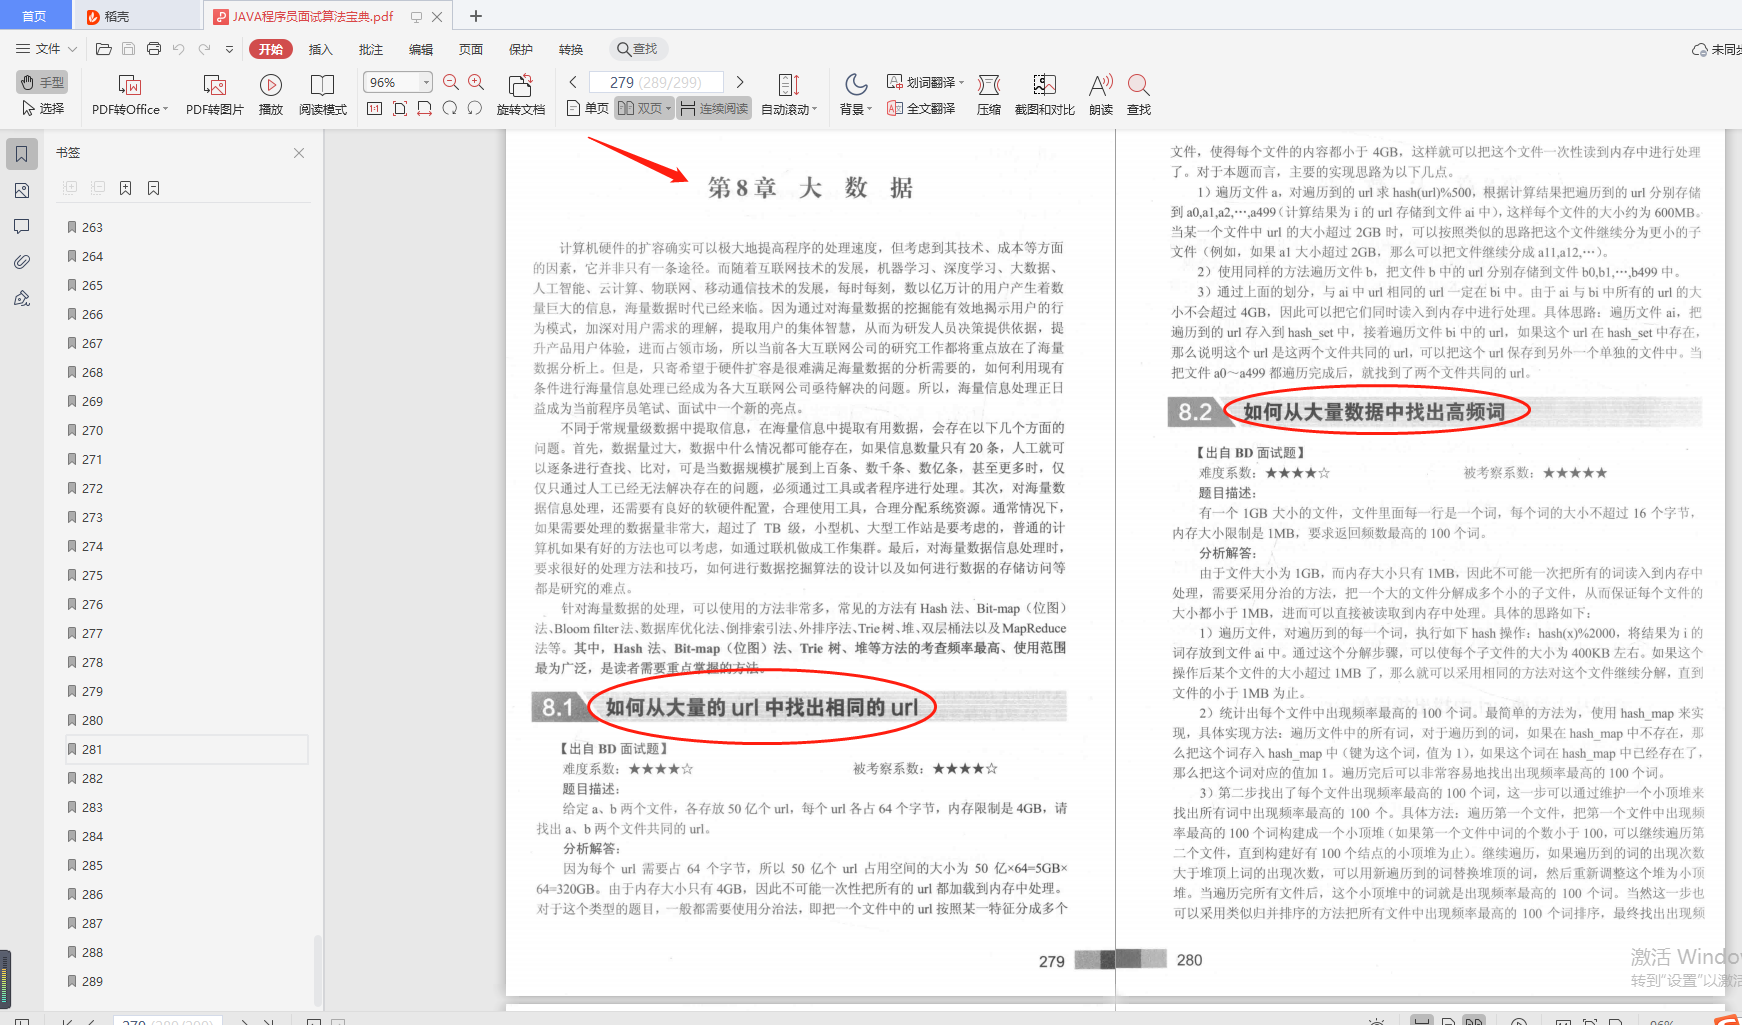Expand the quick access toolbar customize arrow
Viewport: 1742px width, 1025px height.
229,49
